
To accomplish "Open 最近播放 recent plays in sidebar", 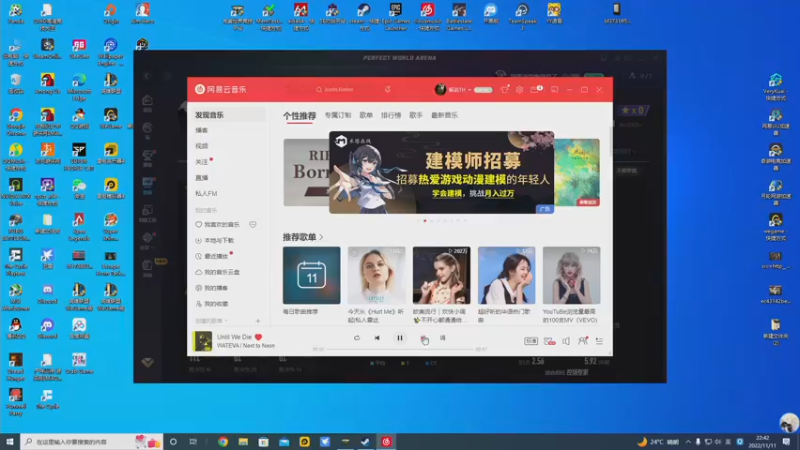I will point(214,256).
